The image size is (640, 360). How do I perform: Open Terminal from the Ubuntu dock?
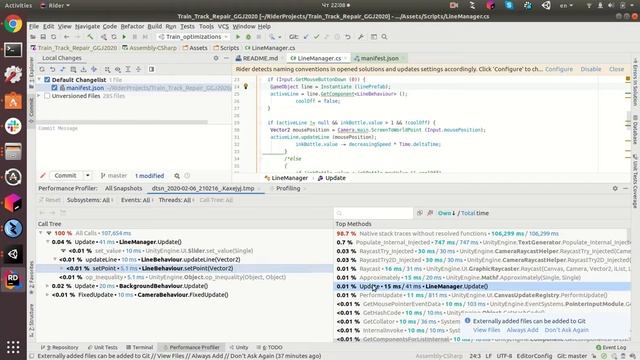pos(13,50)
